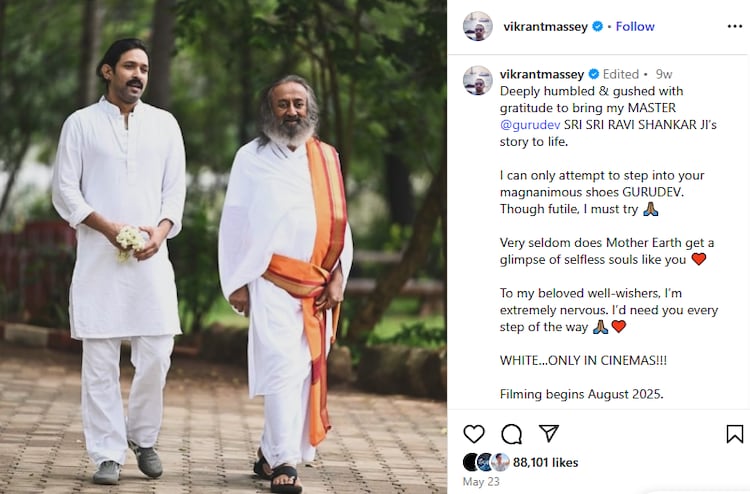Click the header profile avatar
The image size is (750, 494).
coord(477,26)
